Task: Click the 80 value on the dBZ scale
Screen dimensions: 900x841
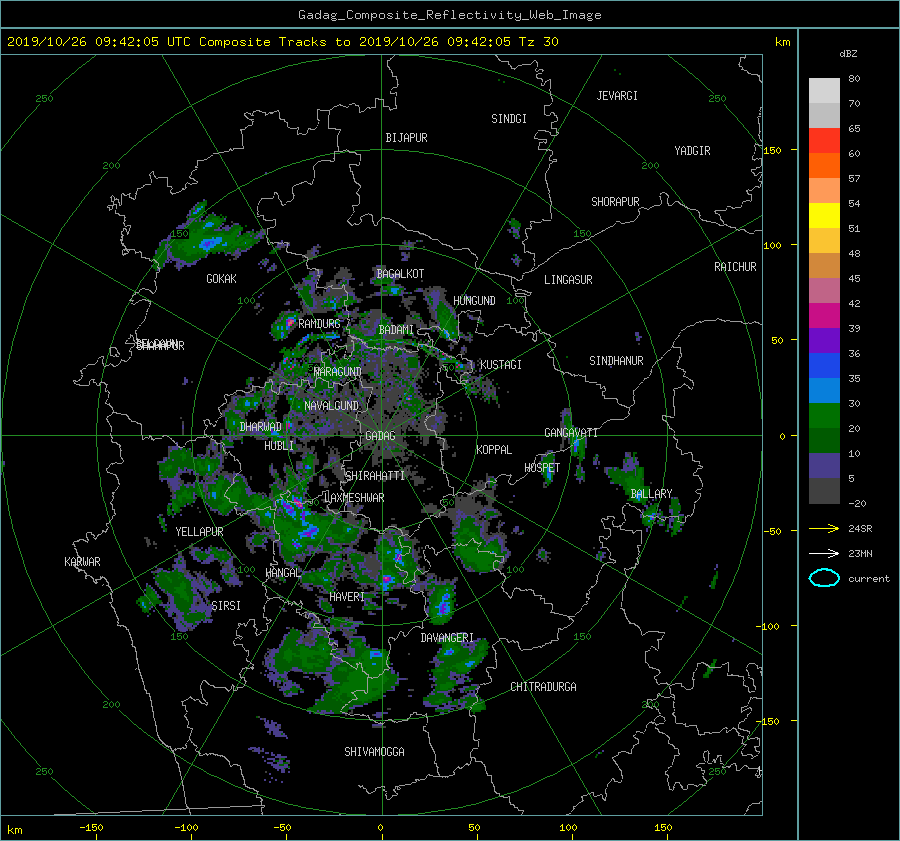Action: click(x=854, y=79)
